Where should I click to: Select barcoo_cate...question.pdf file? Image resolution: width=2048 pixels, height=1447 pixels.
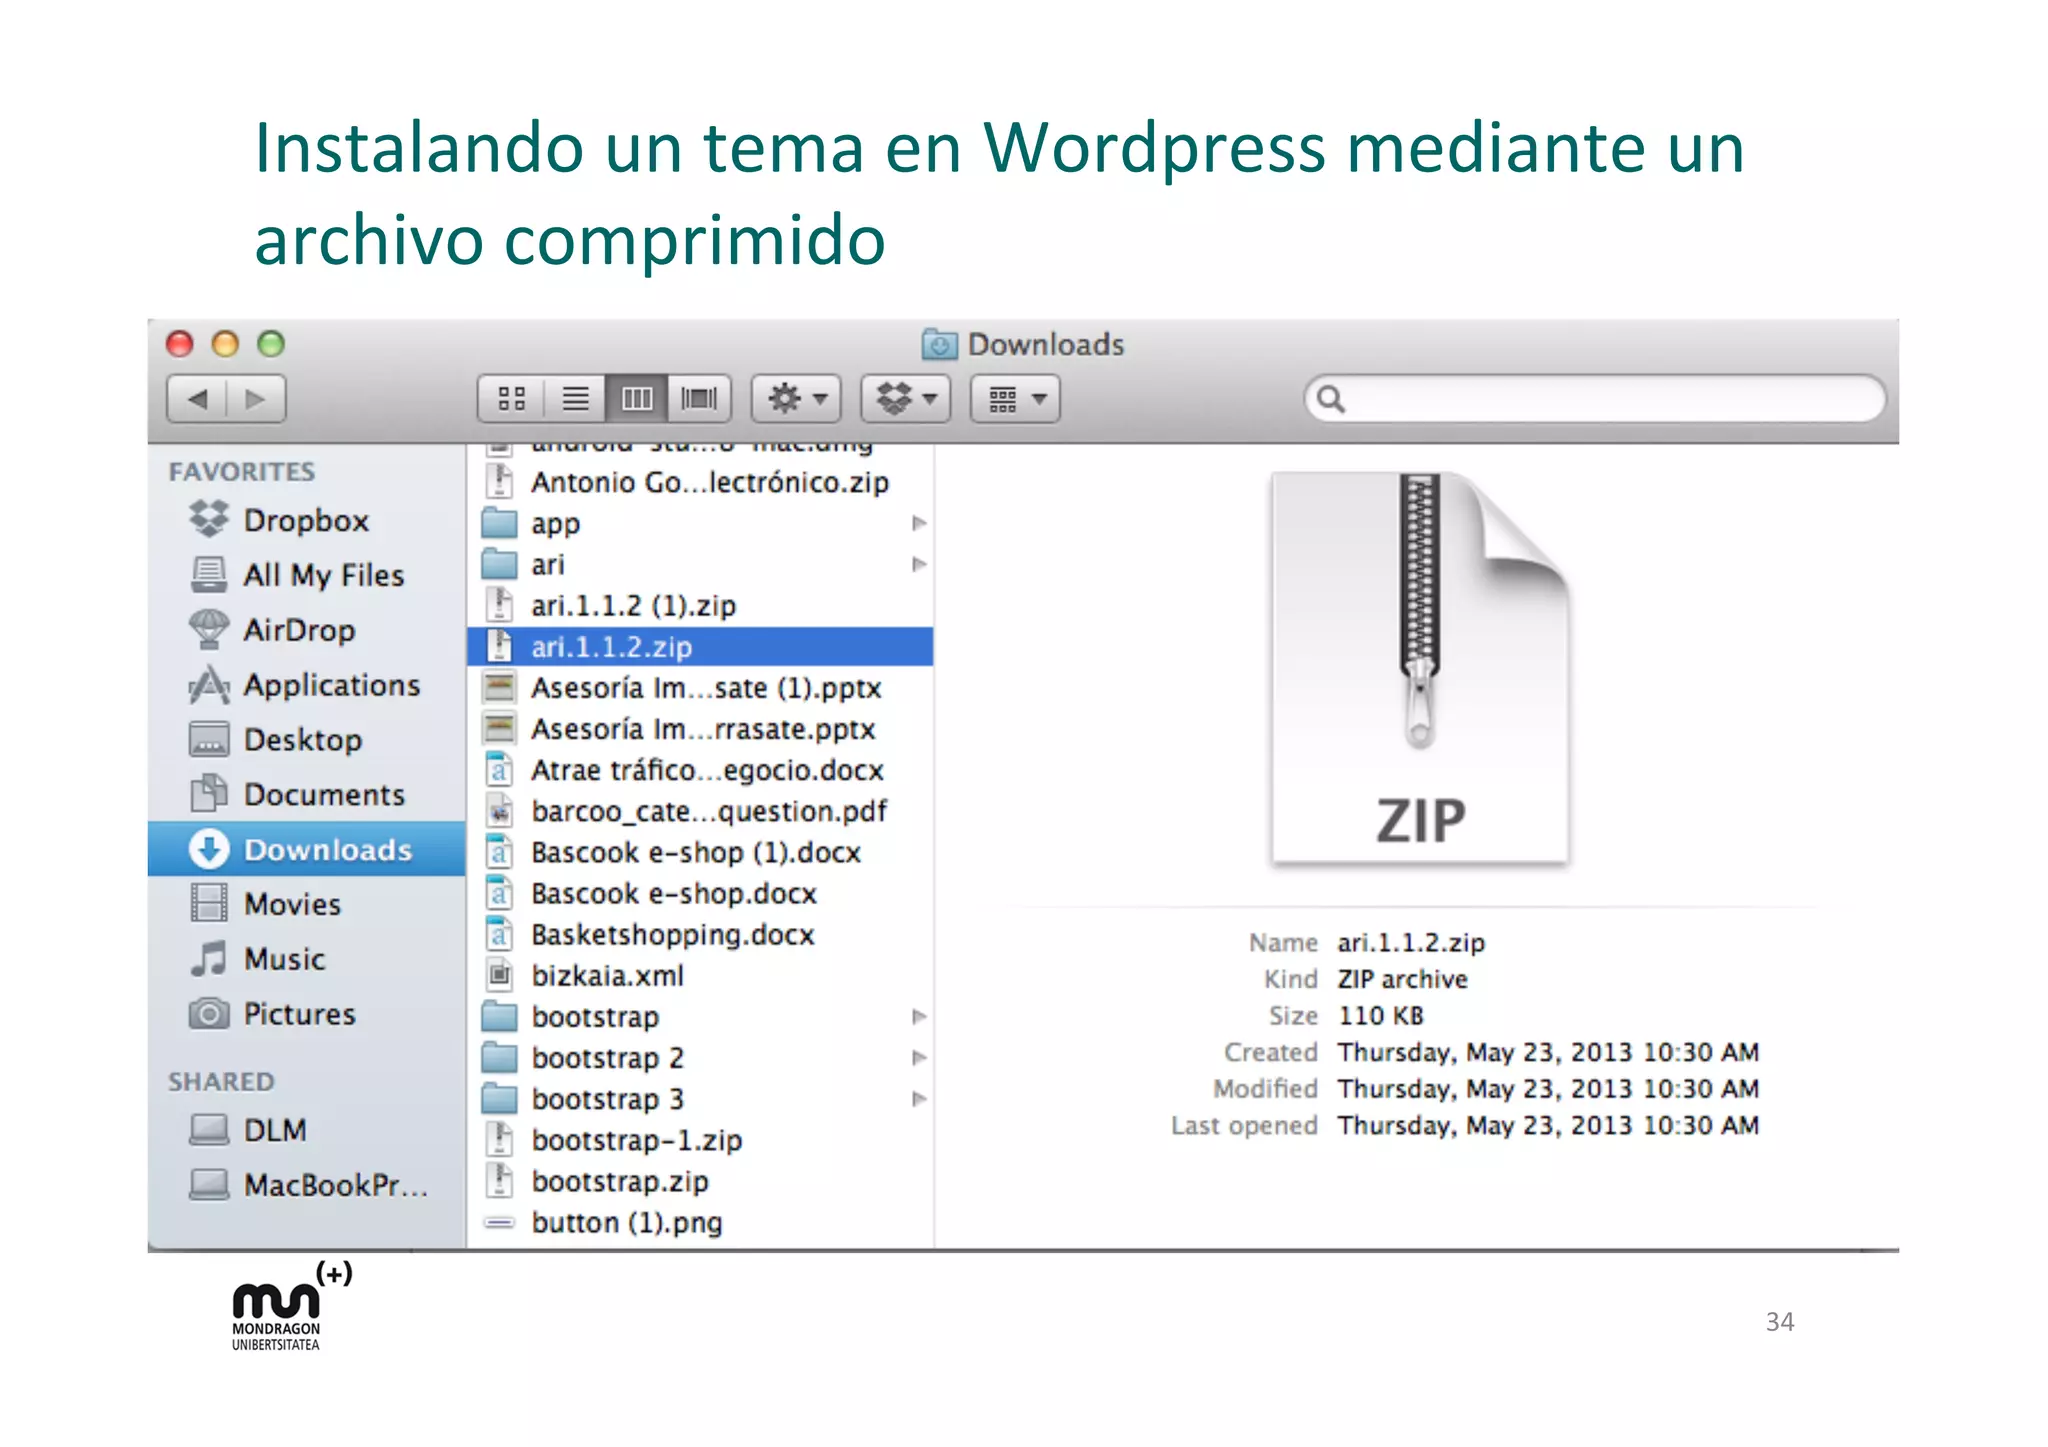(x=700, y=811)
